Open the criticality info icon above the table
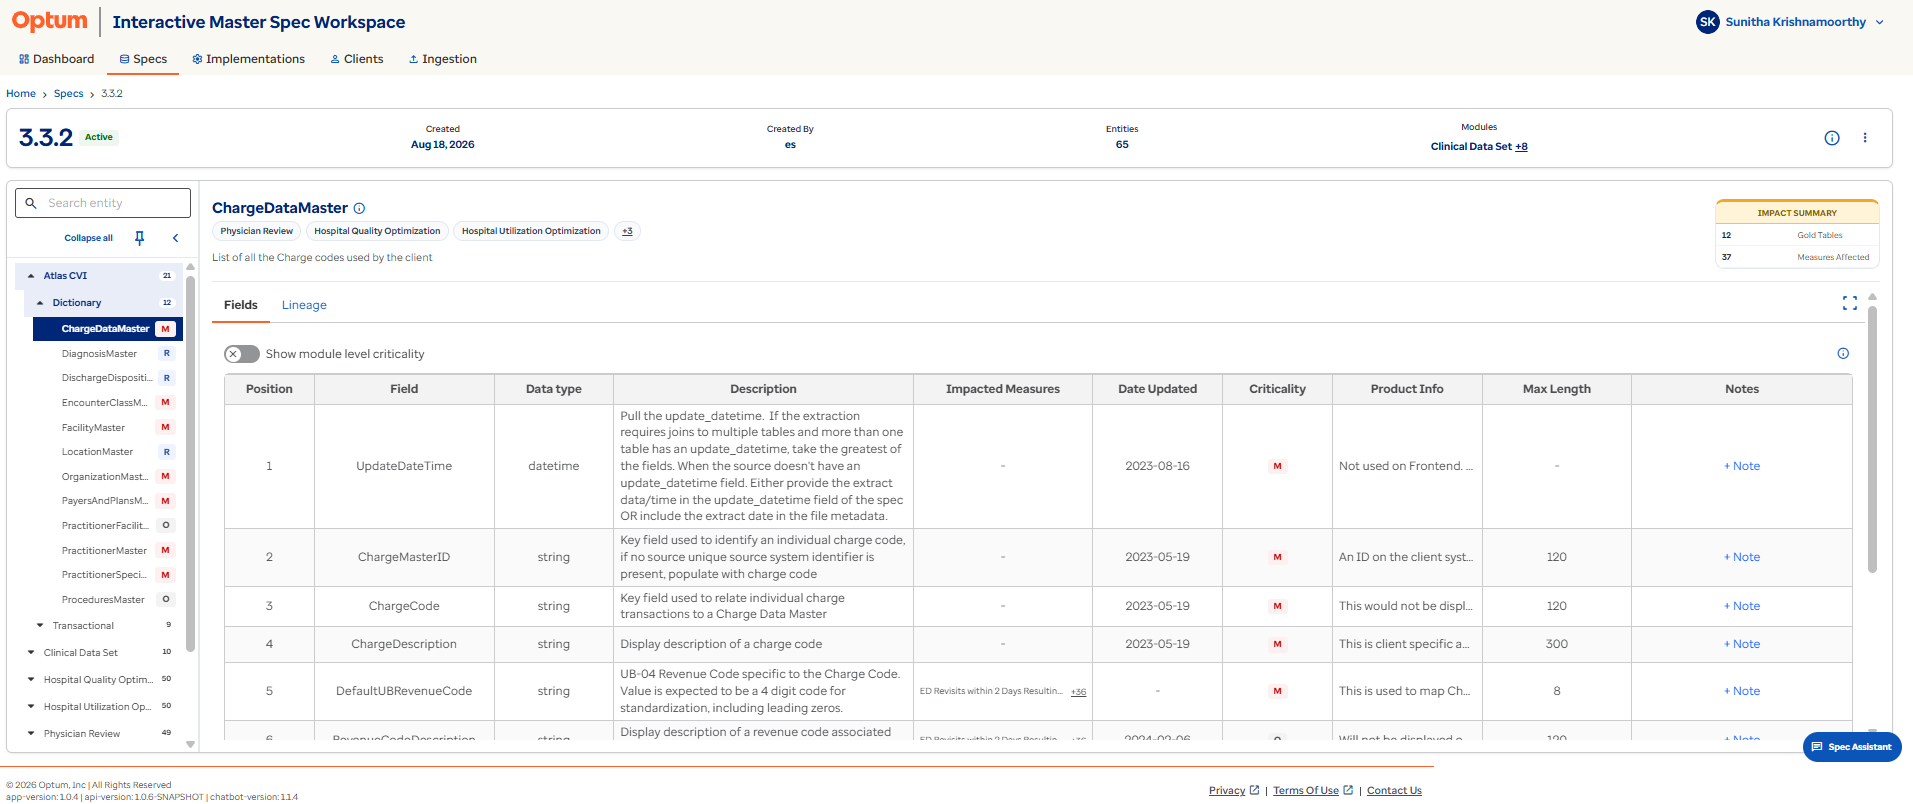Image resolution: width=1913 pixels, height=804 pixels. pyautogui.click(x=1843, y=353)
